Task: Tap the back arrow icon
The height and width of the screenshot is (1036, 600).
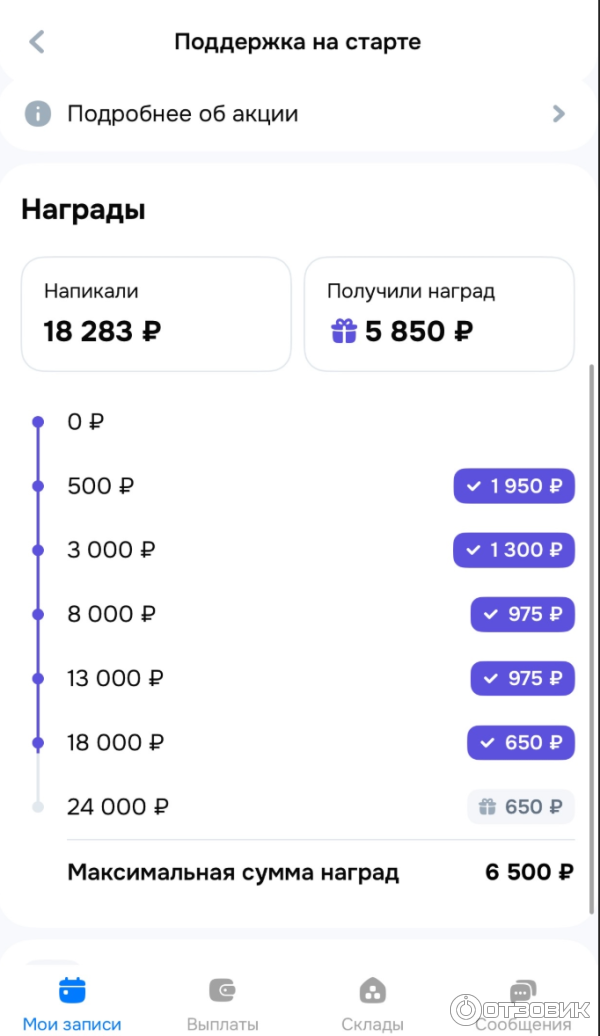Action: click(37, 42)
